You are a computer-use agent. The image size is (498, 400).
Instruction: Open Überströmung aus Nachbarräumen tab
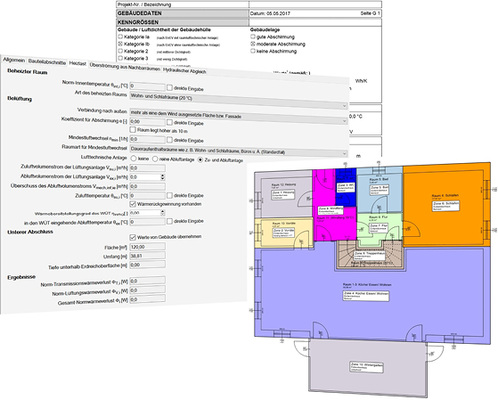point(125,67)
